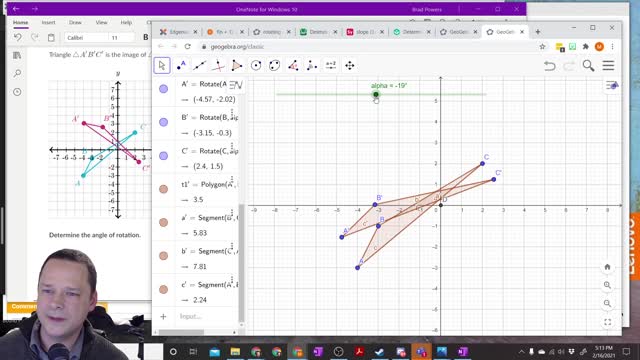Toggle visibility of b' Segment
Image resolution: width=640 pixels, height=360 pixels.
tap(163, 256)
